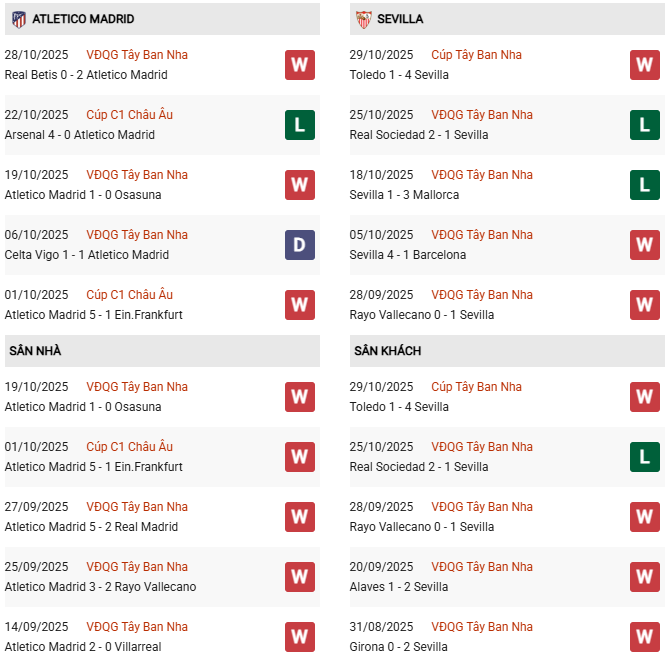Click the W badge for Girona vs Sevilla

644,637
